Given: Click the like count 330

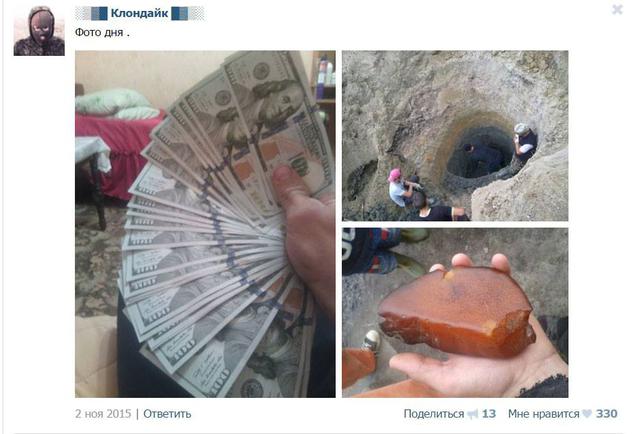Looking at the screenshot, I should tap(606, 414).
